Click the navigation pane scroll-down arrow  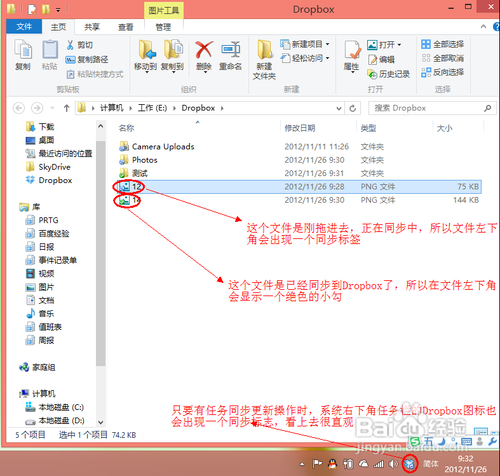101,422
